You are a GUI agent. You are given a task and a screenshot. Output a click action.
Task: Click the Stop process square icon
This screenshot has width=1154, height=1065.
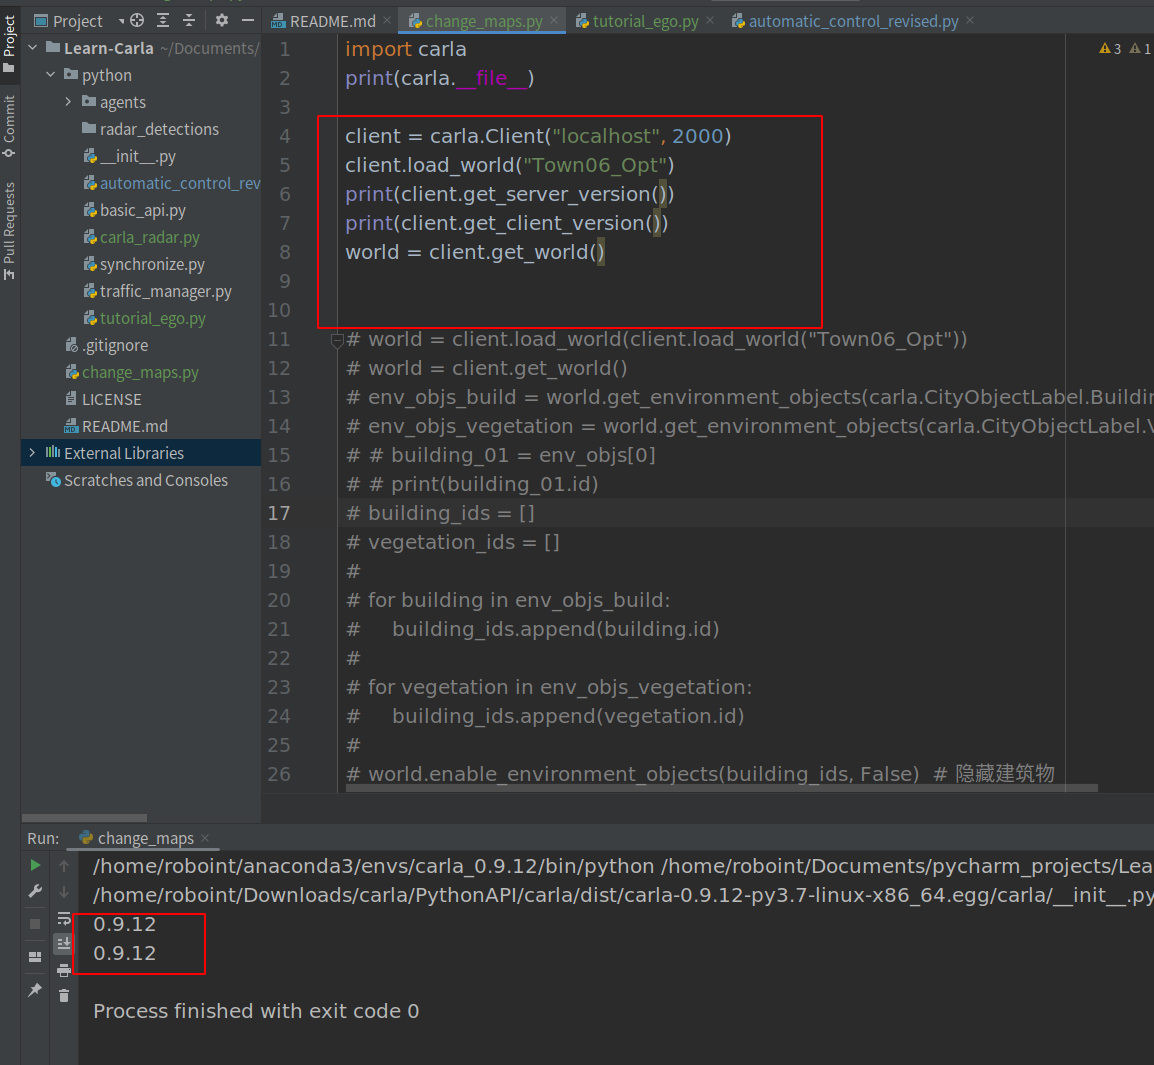[35, 924]
